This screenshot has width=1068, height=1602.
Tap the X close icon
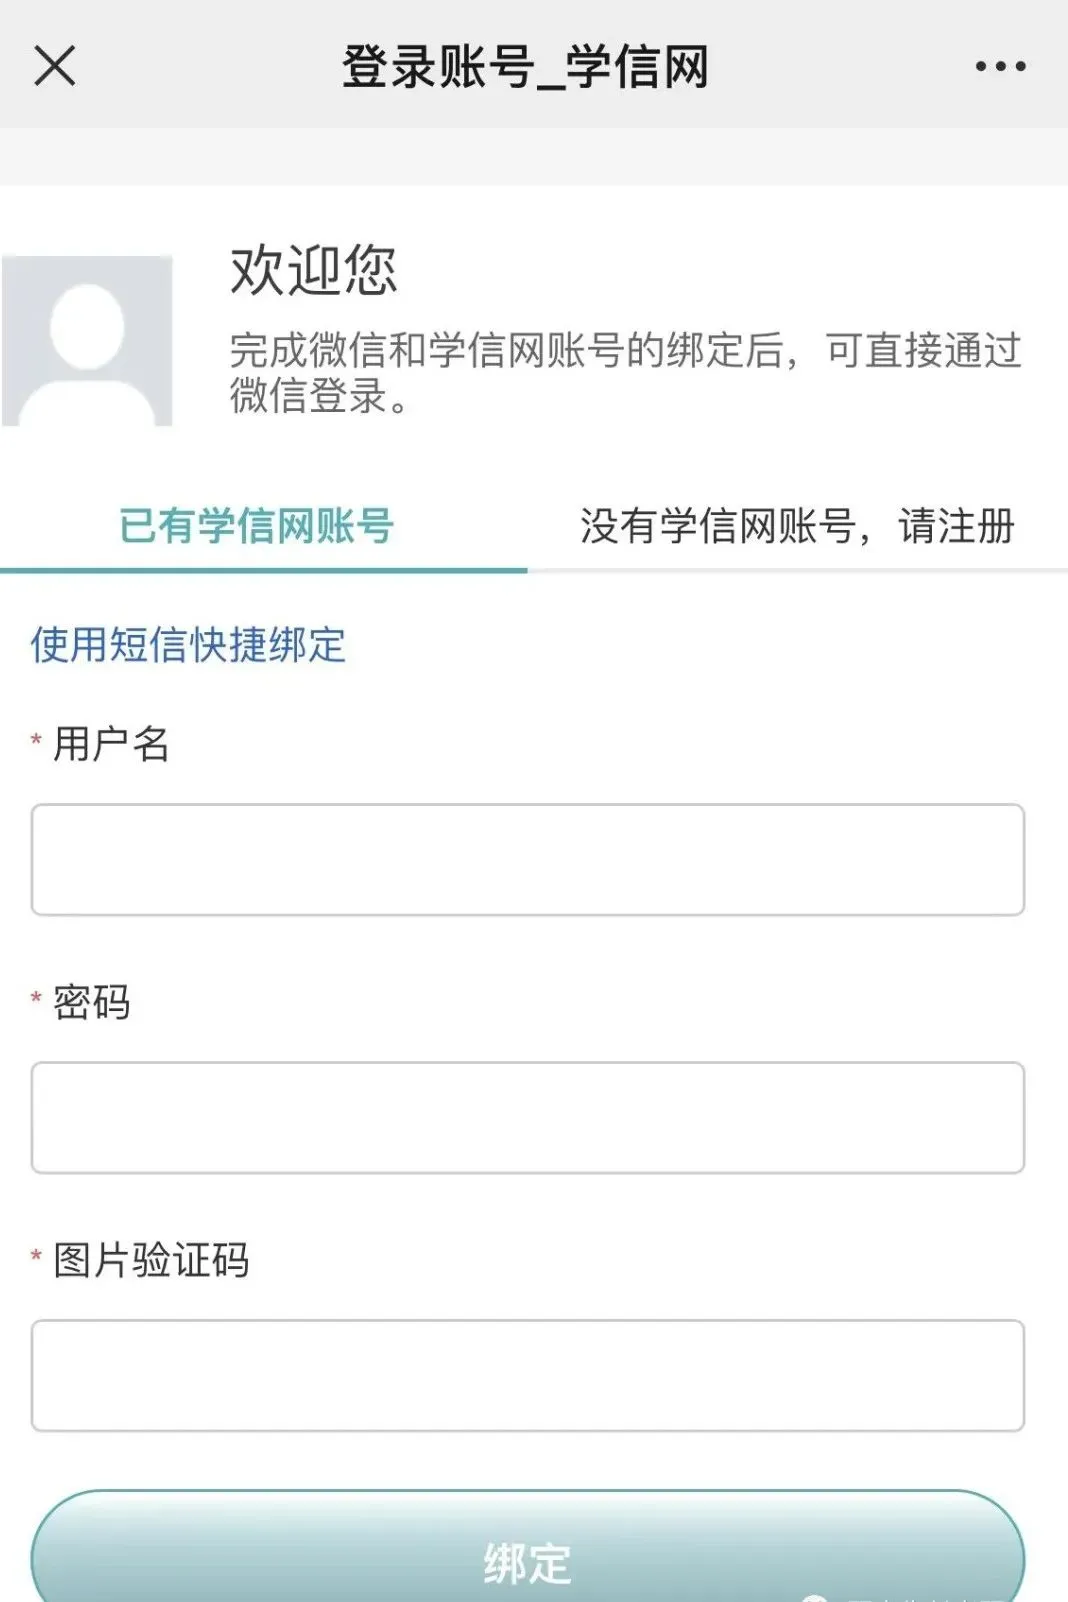pos(55,66)
